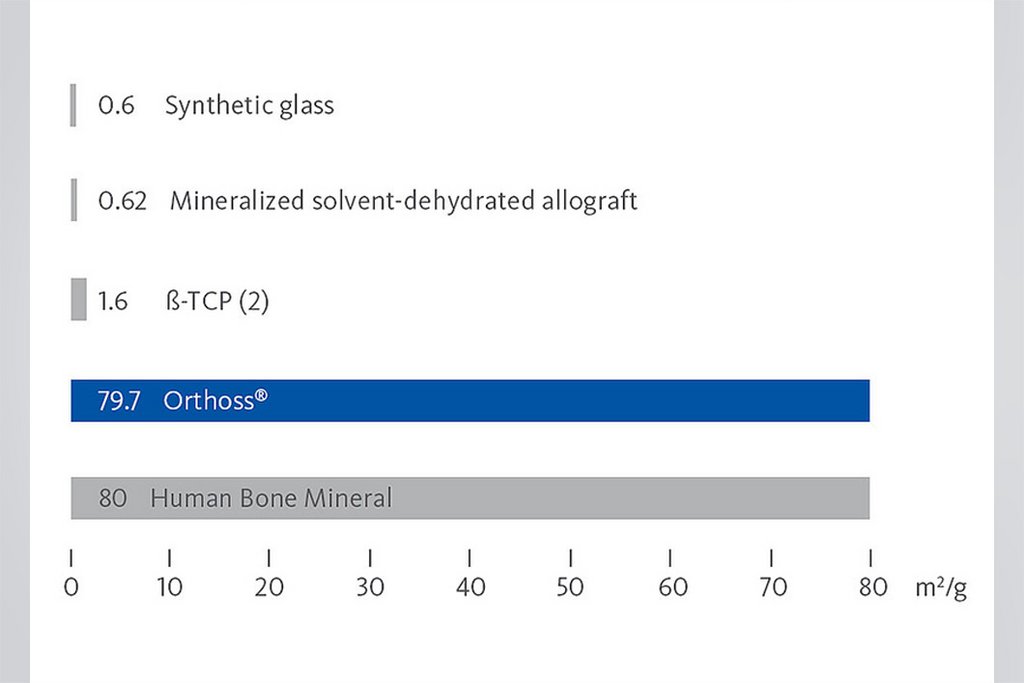1024x683 pixels.
Task: Click the thin gray bar beside 0.6
Action: (x=73, y=106)
